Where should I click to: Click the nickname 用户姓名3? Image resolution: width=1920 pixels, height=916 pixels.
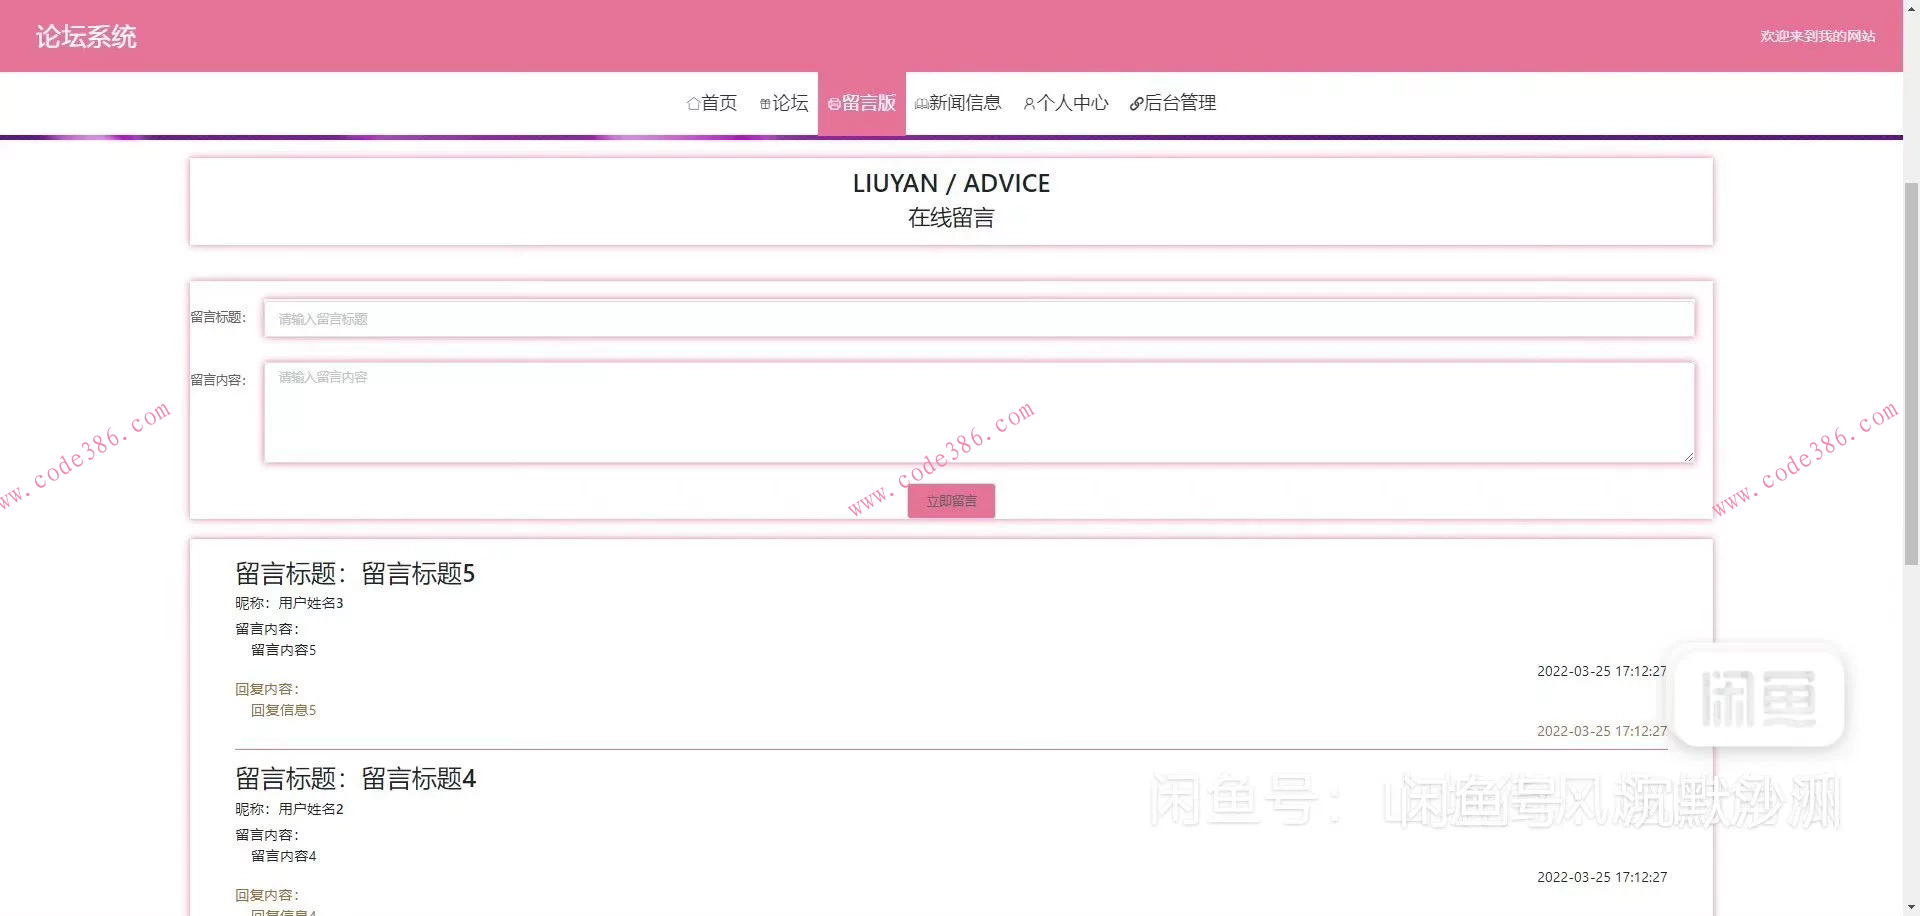click(x=311, y=603)
